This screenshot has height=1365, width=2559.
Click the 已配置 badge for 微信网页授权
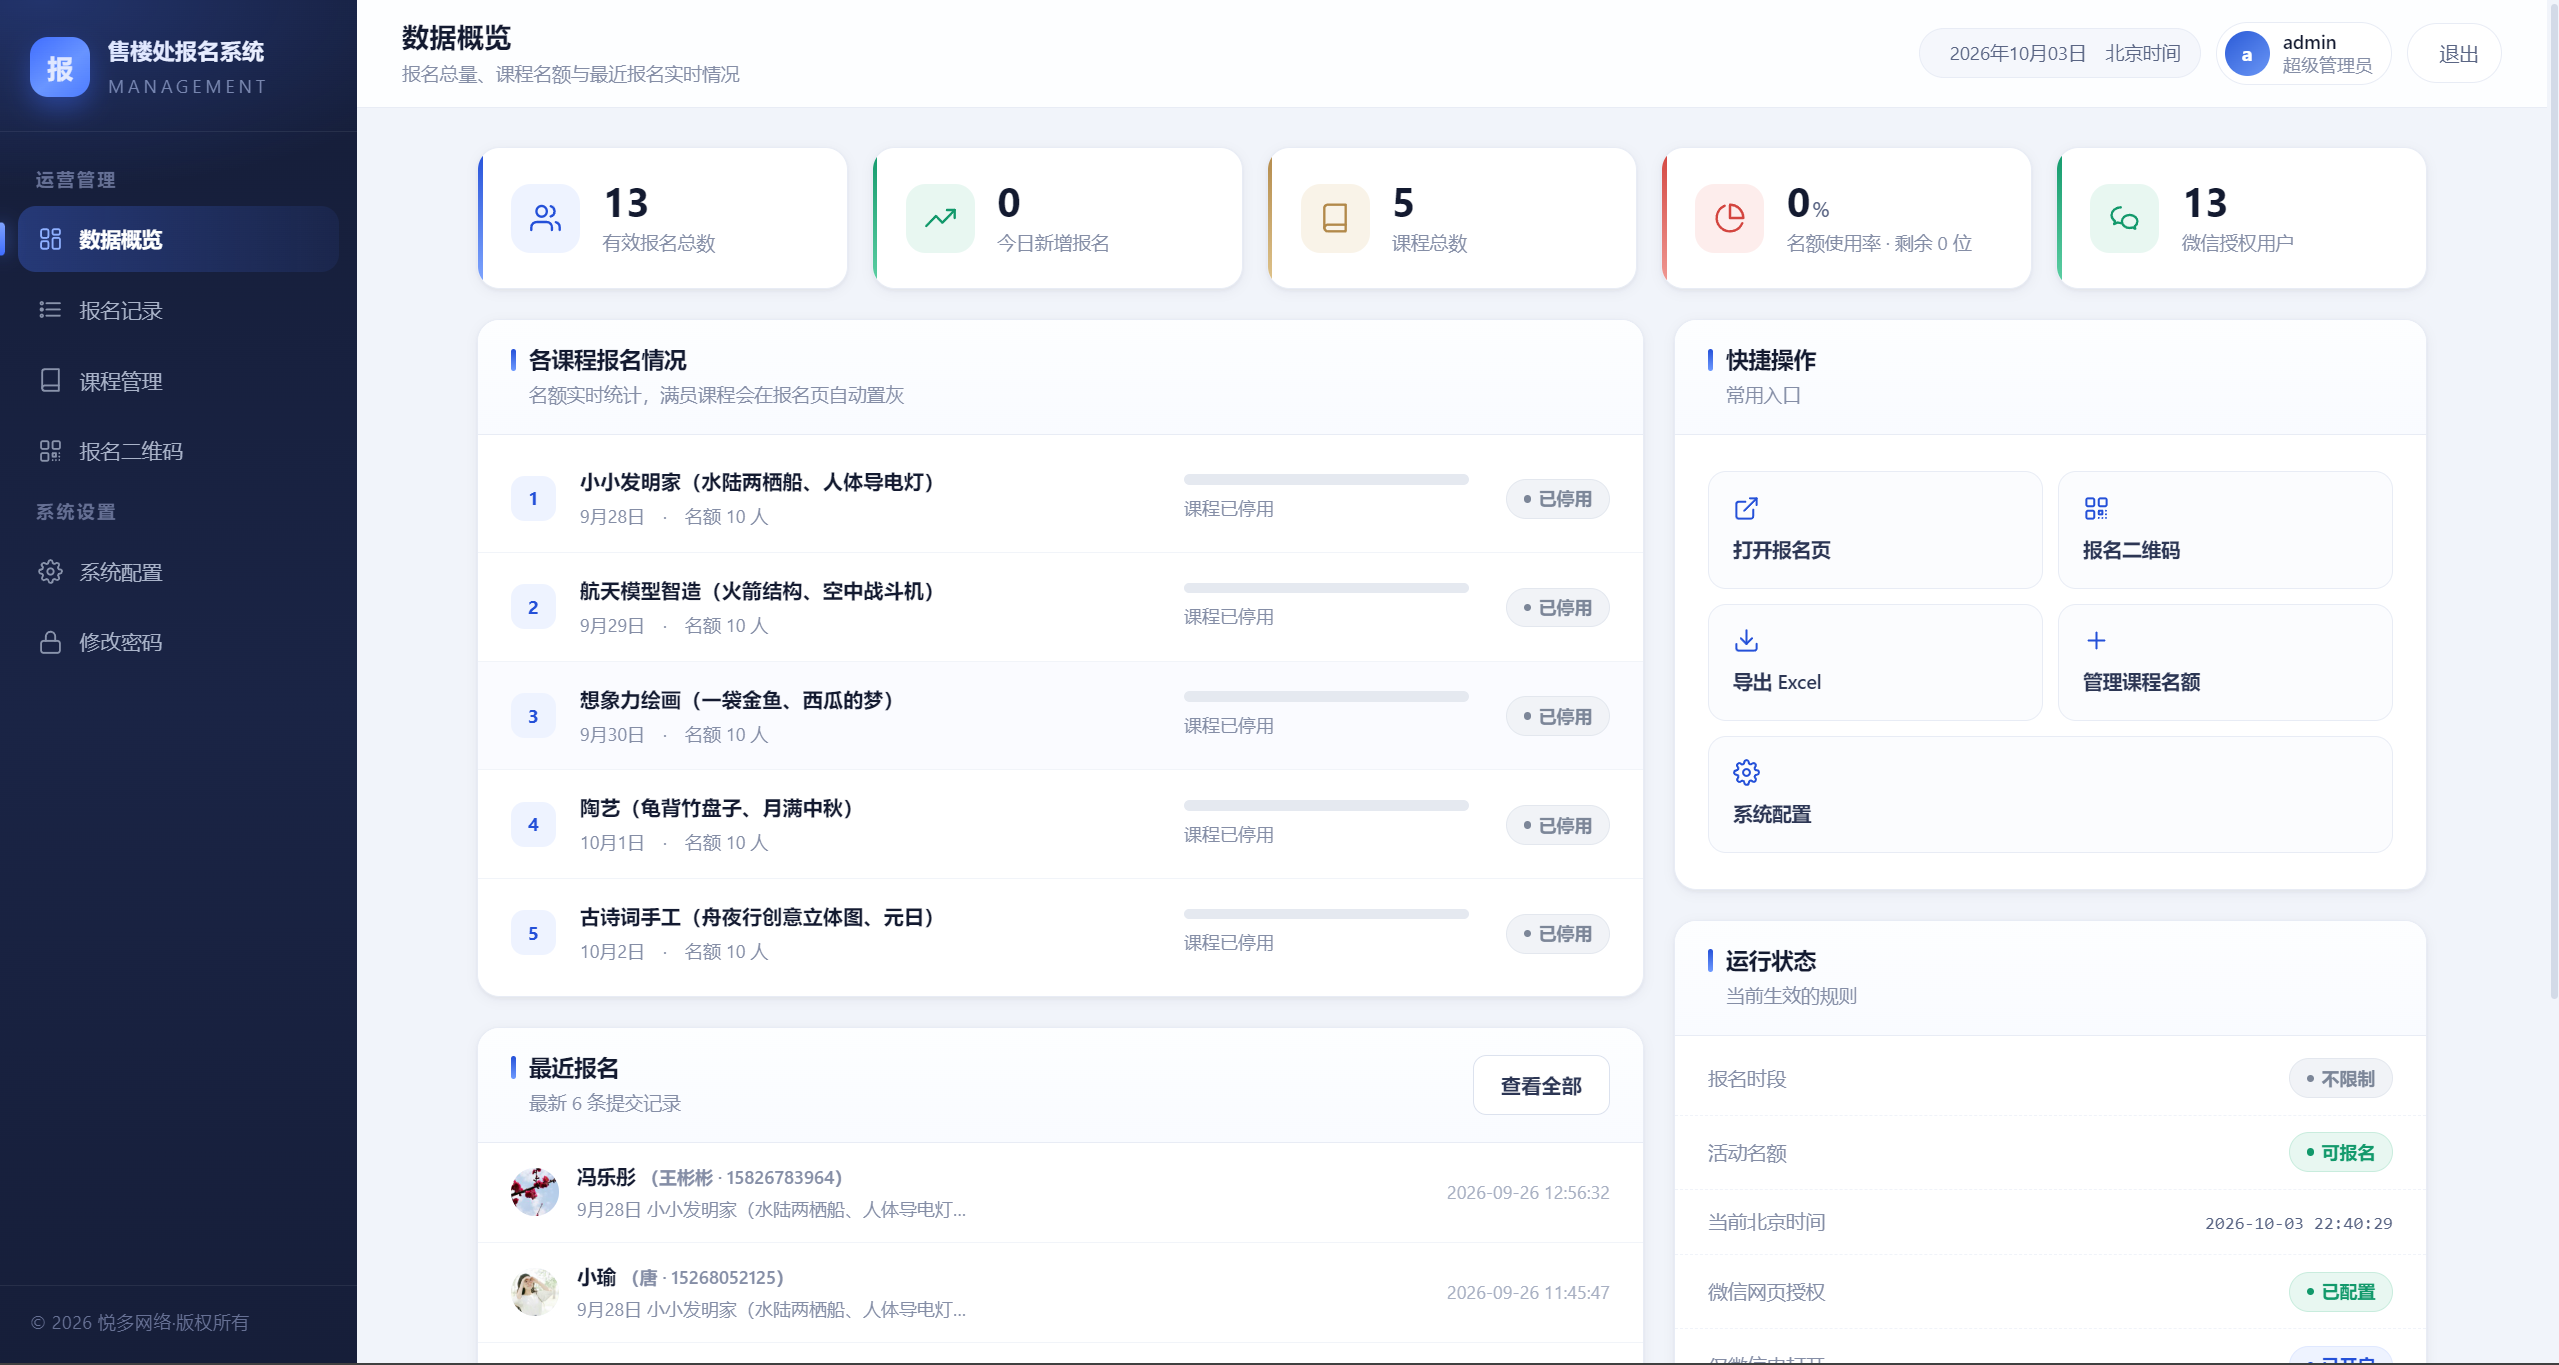(x=2340, y=1292)
